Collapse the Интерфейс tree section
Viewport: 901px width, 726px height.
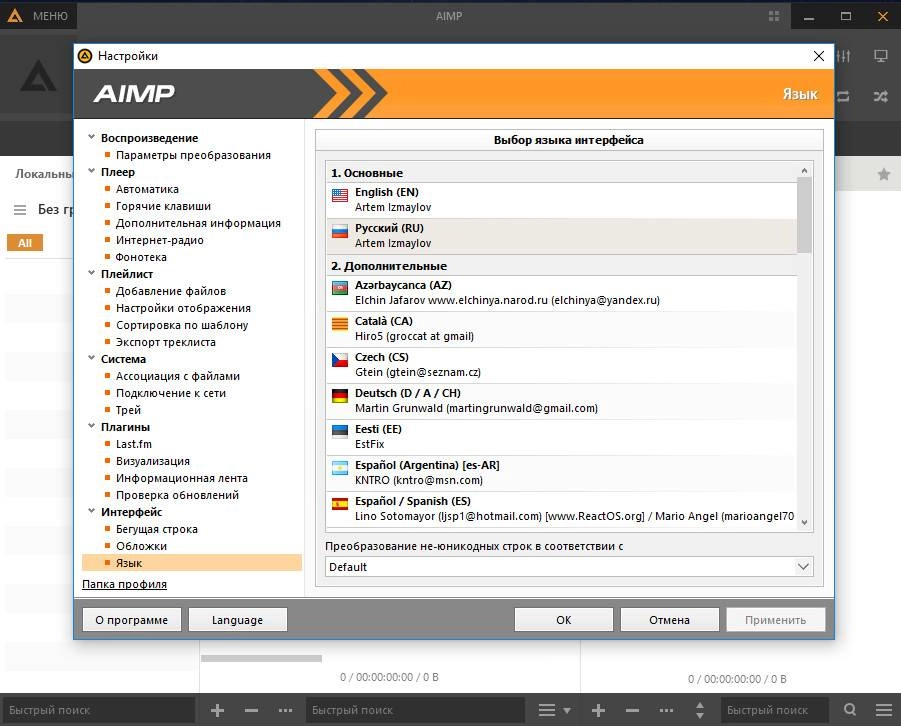(91, 511)
